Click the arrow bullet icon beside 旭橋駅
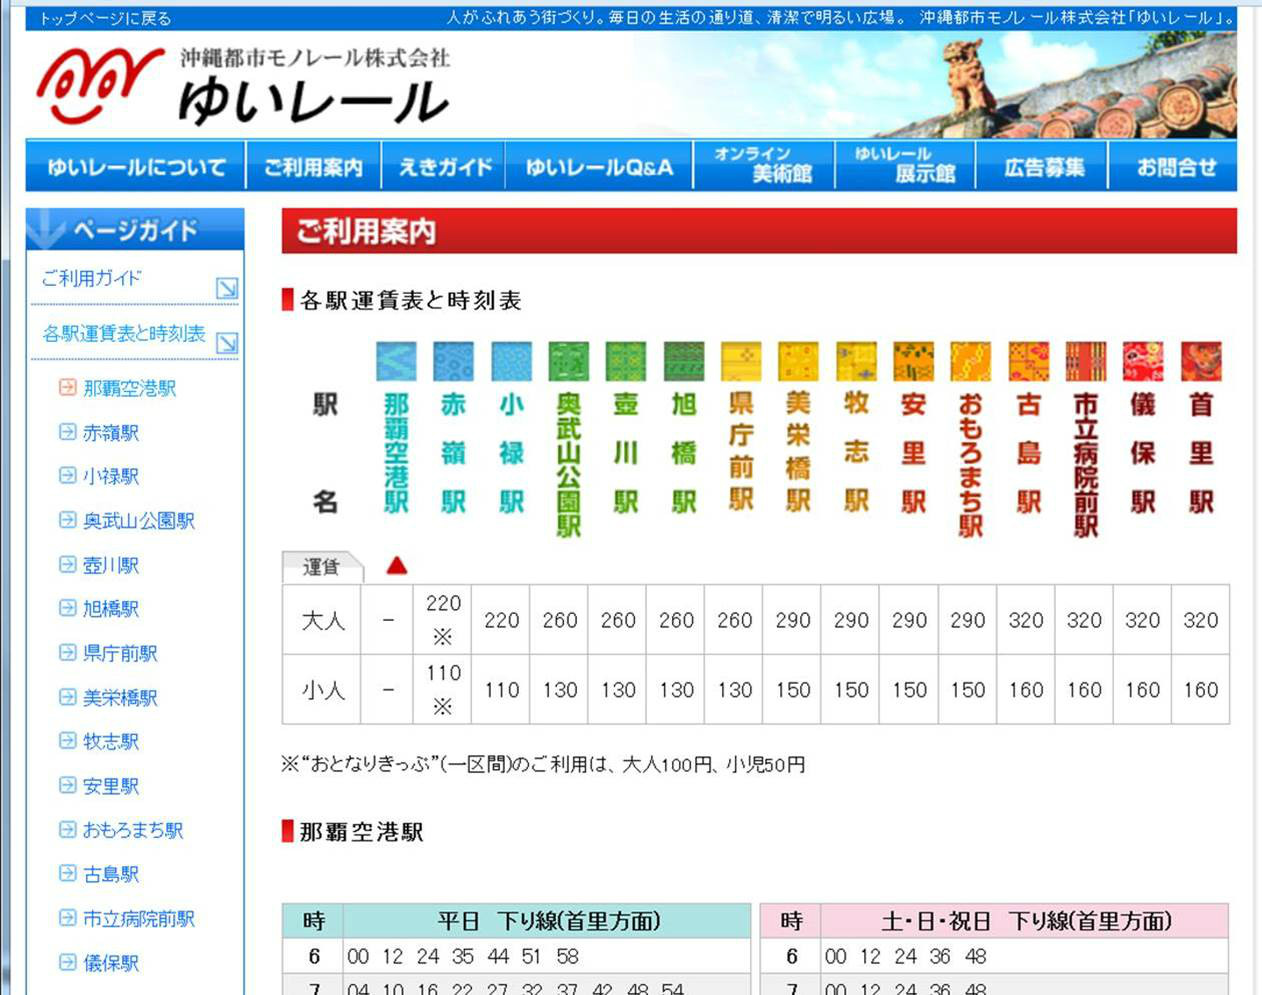This screenshot has height=995, width=1262. 67,608
